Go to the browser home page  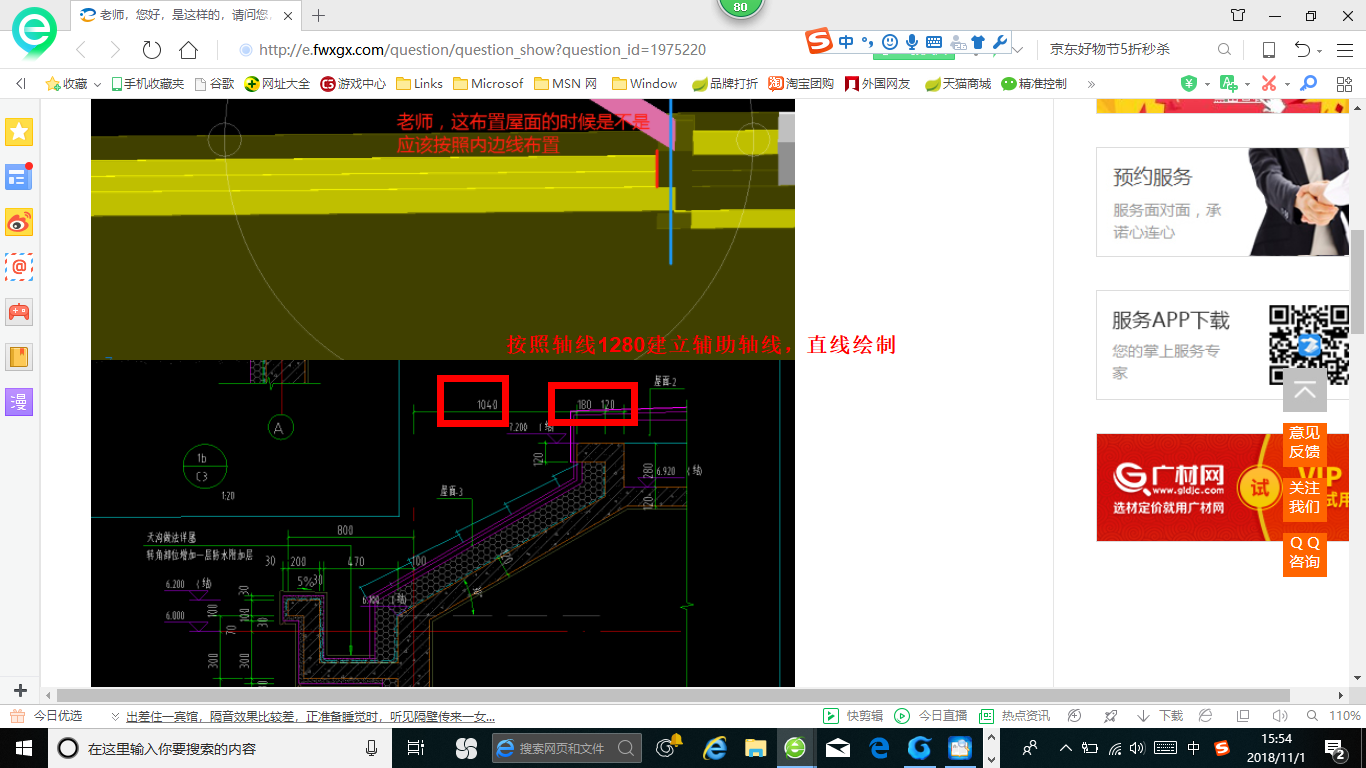coord(188,50)
